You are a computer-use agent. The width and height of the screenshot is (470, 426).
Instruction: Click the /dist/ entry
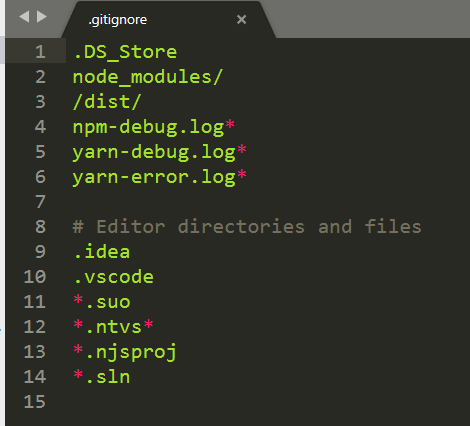107,102
